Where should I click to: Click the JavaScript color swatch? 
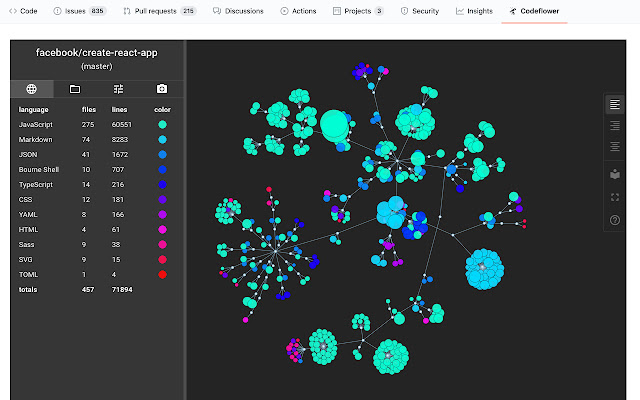[x=162, y=124]
